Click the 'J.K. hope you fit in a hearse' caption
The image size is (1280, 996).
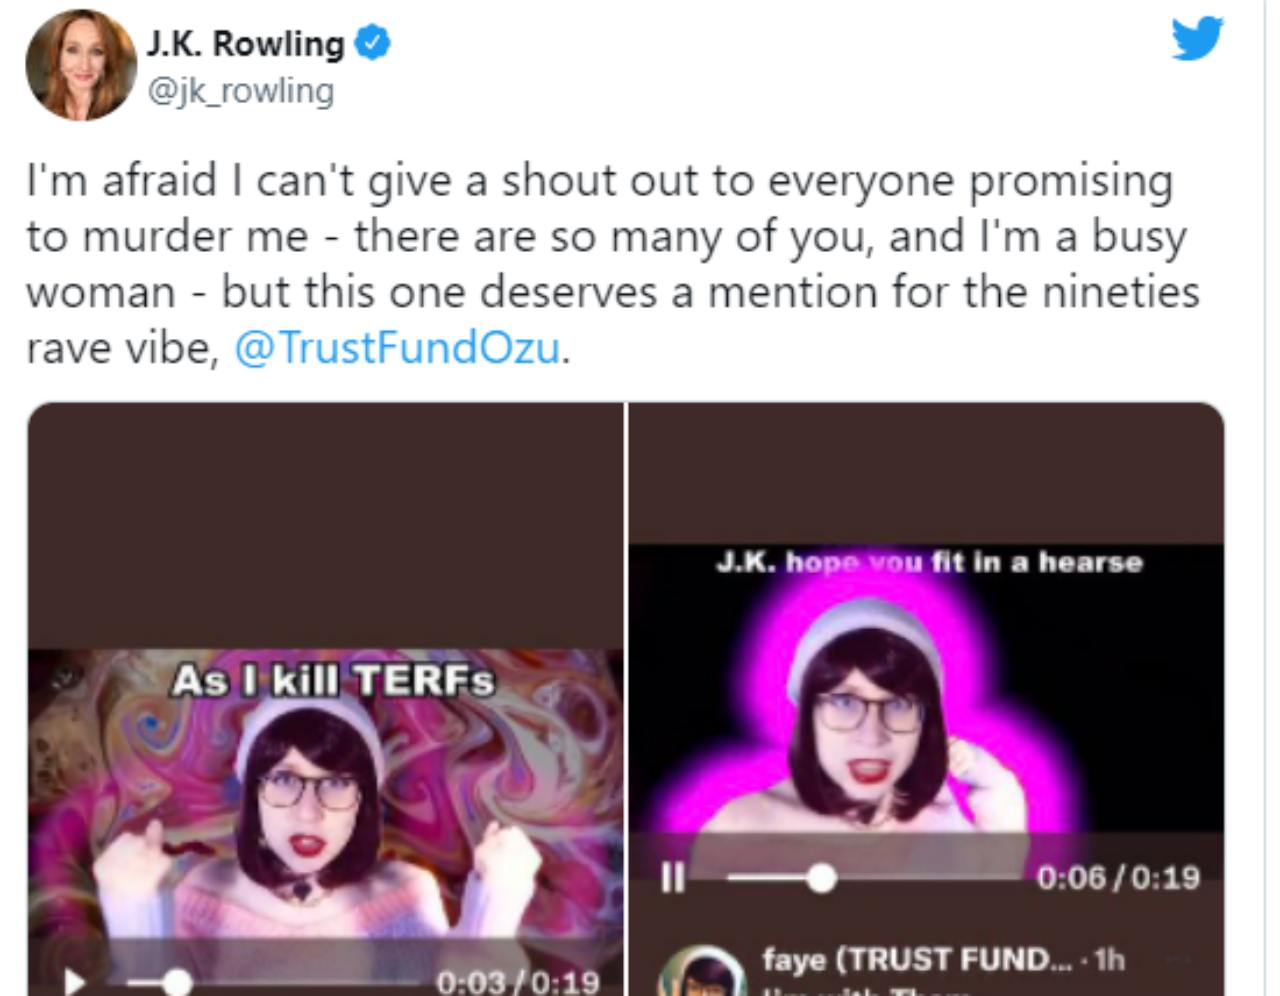pos(928,562)
